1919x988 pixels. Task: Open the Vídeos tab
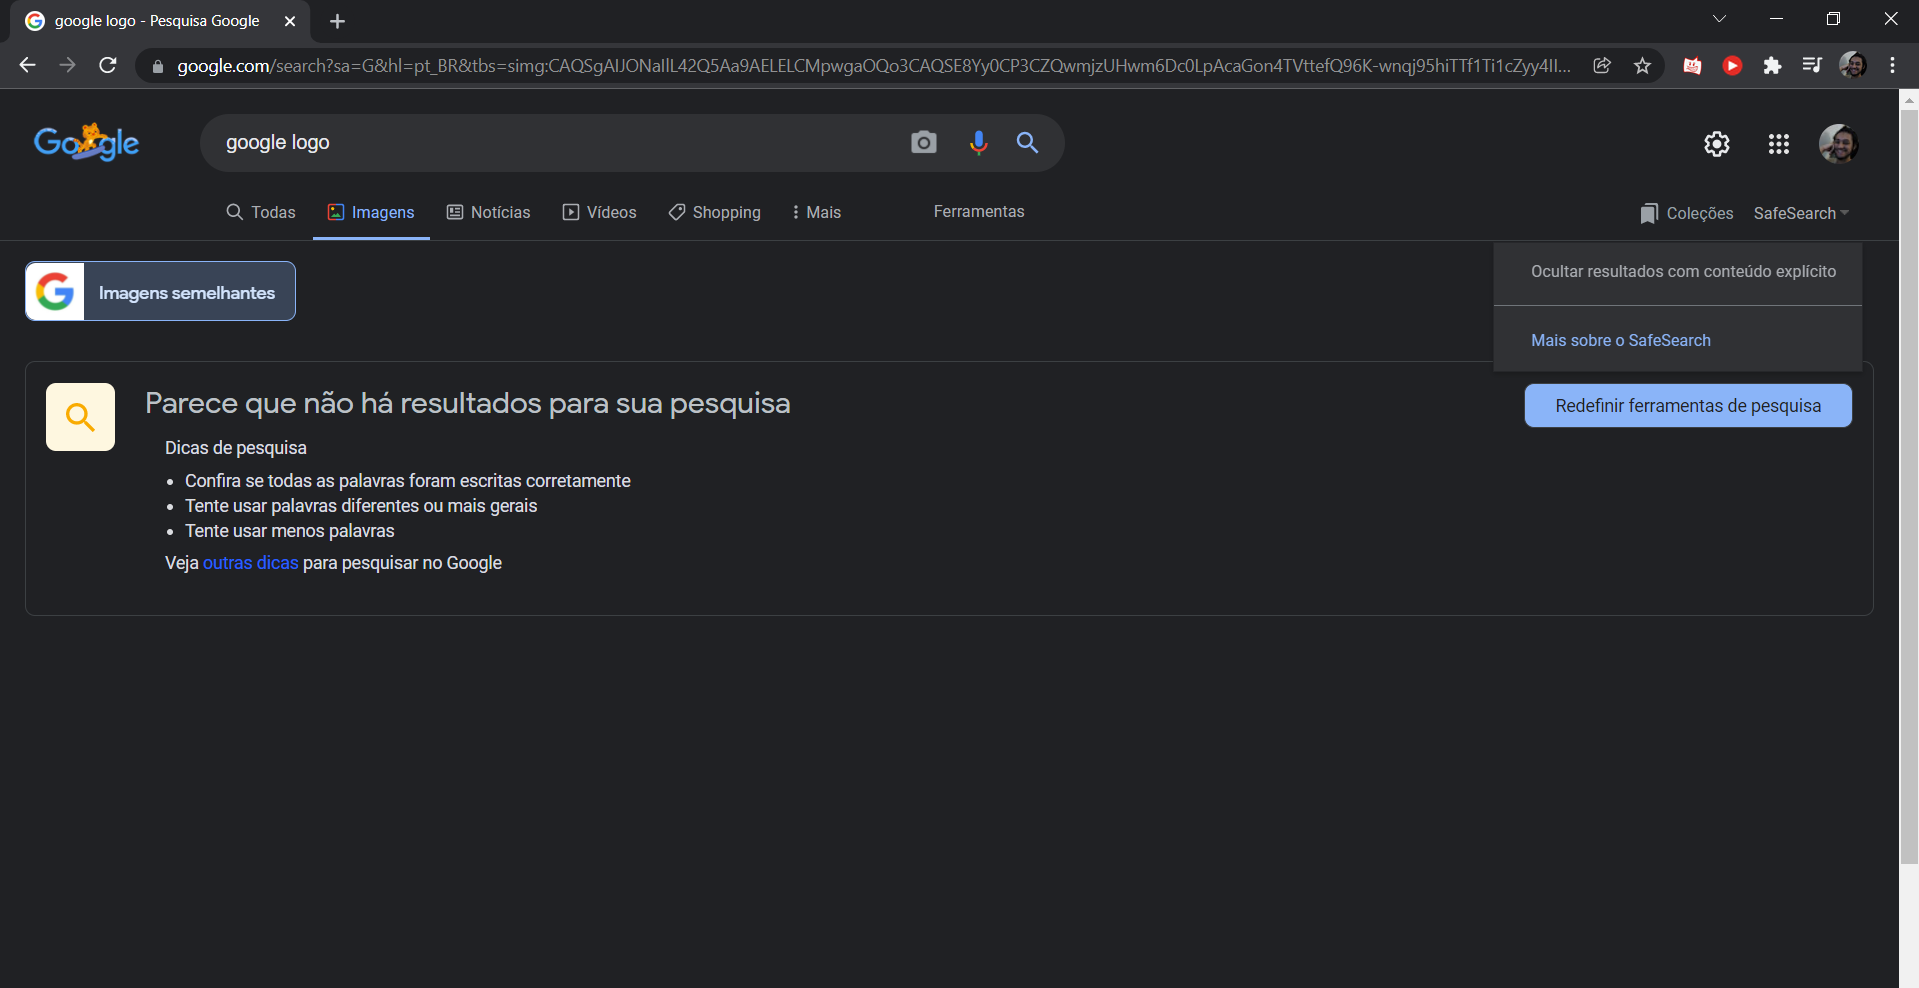(599, 212)
